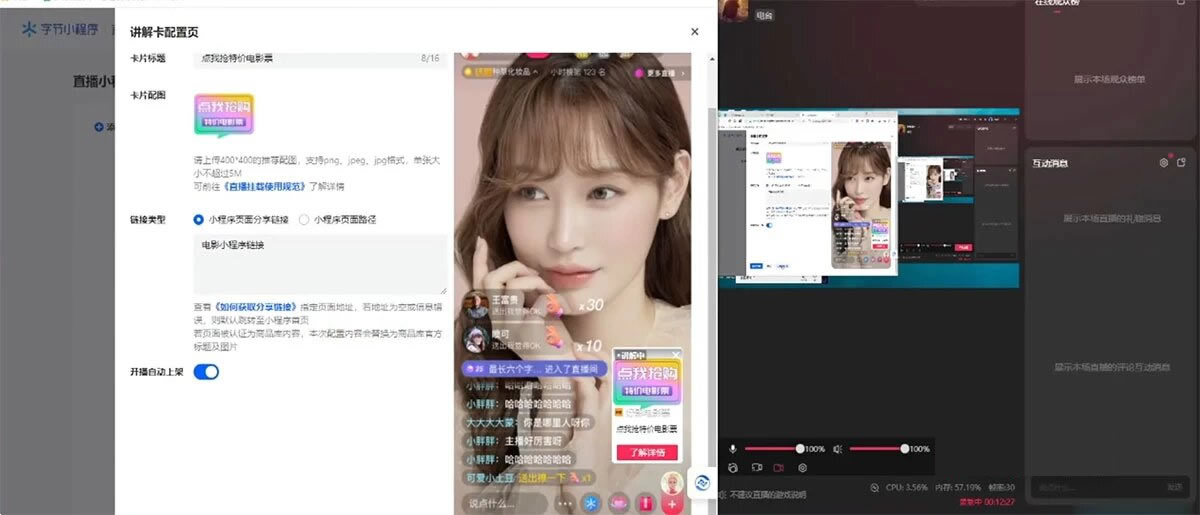Click the floating blue assistant icon

[702, 483]
